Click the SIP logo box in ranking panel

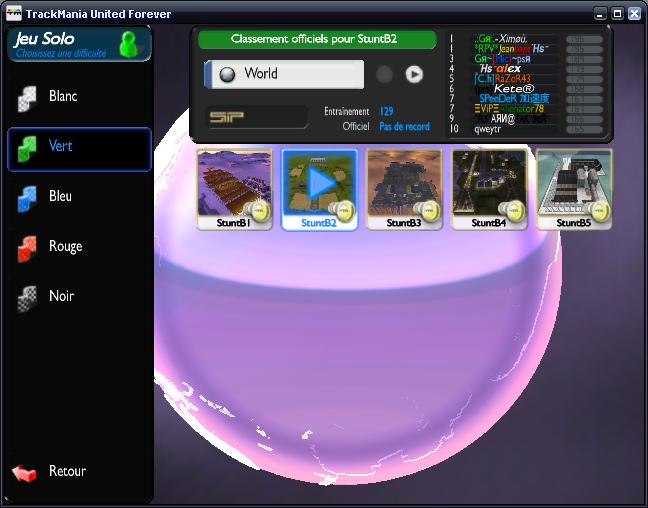256,117
